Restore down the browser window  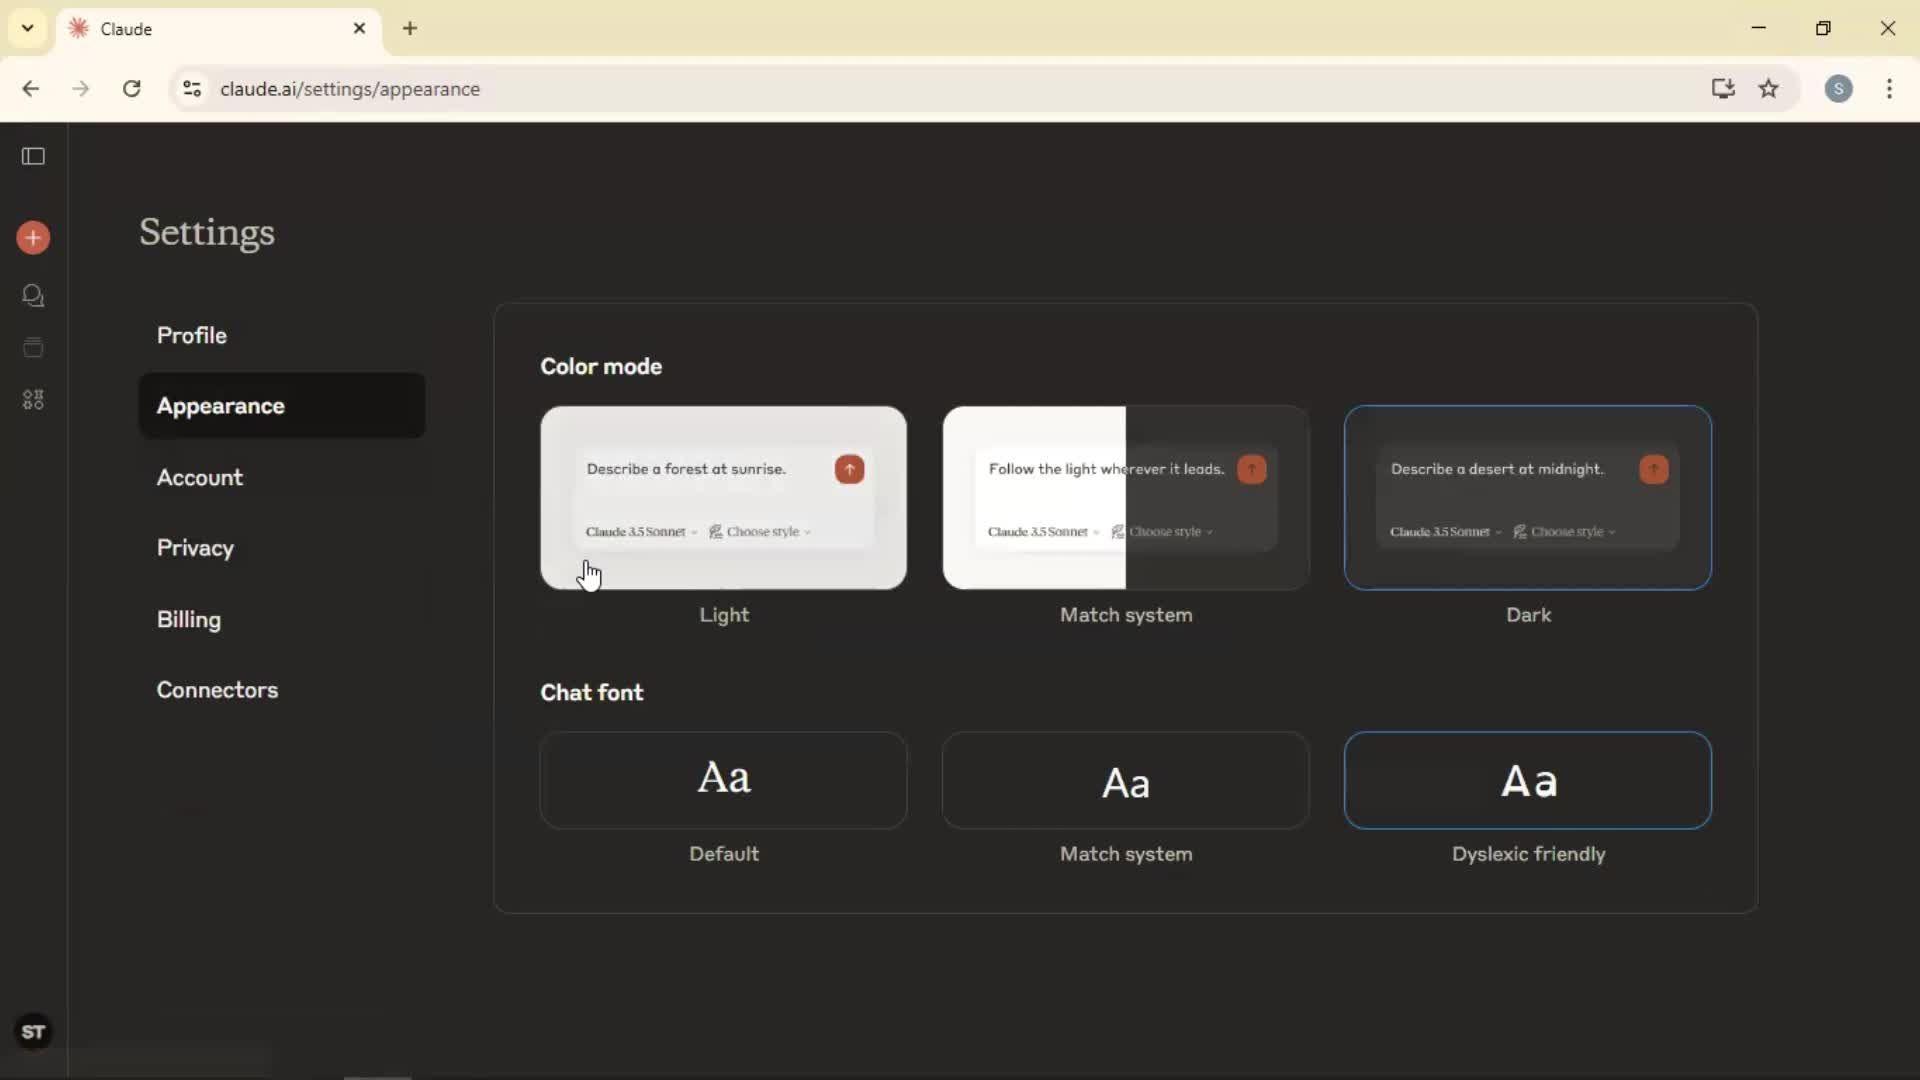coord(1823,28)
